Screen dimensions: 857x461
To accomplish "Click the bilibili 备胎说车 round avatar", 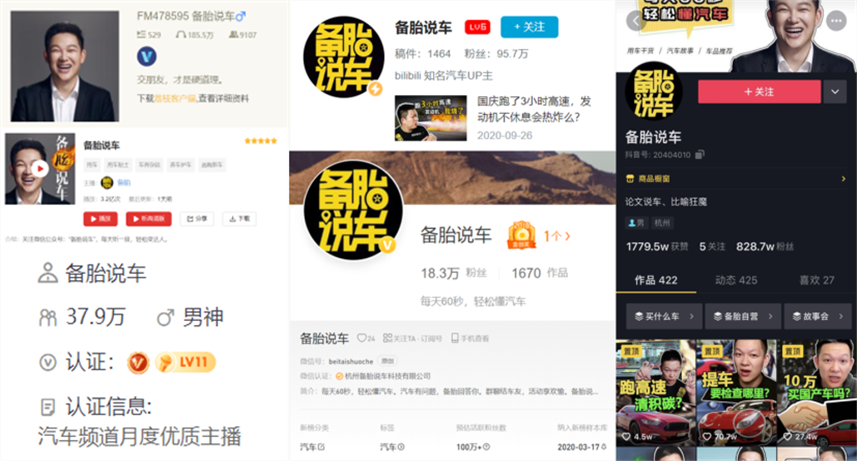I will coord(343,57).
